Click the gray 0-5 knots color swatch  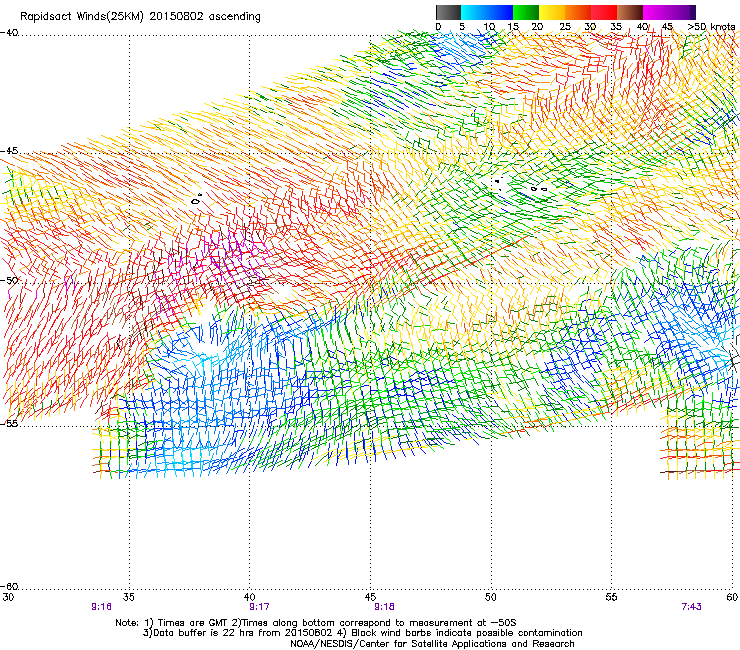point(448,12)
